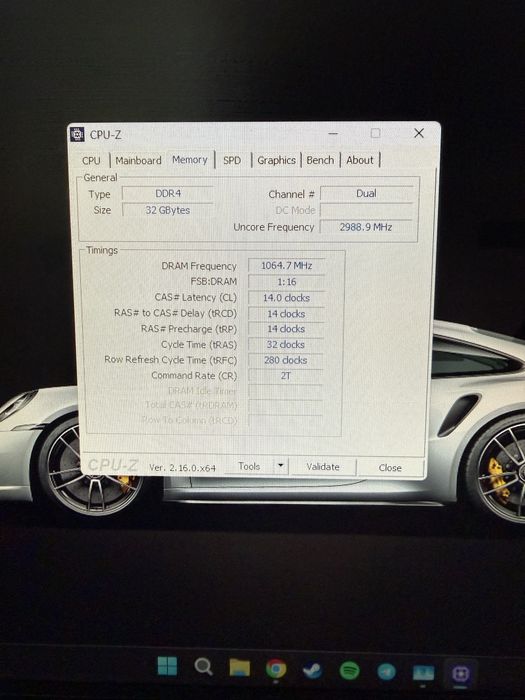Click the 2T command rate value
The width and height of the screenshot is (525, 700).
[x=286, y=376]
